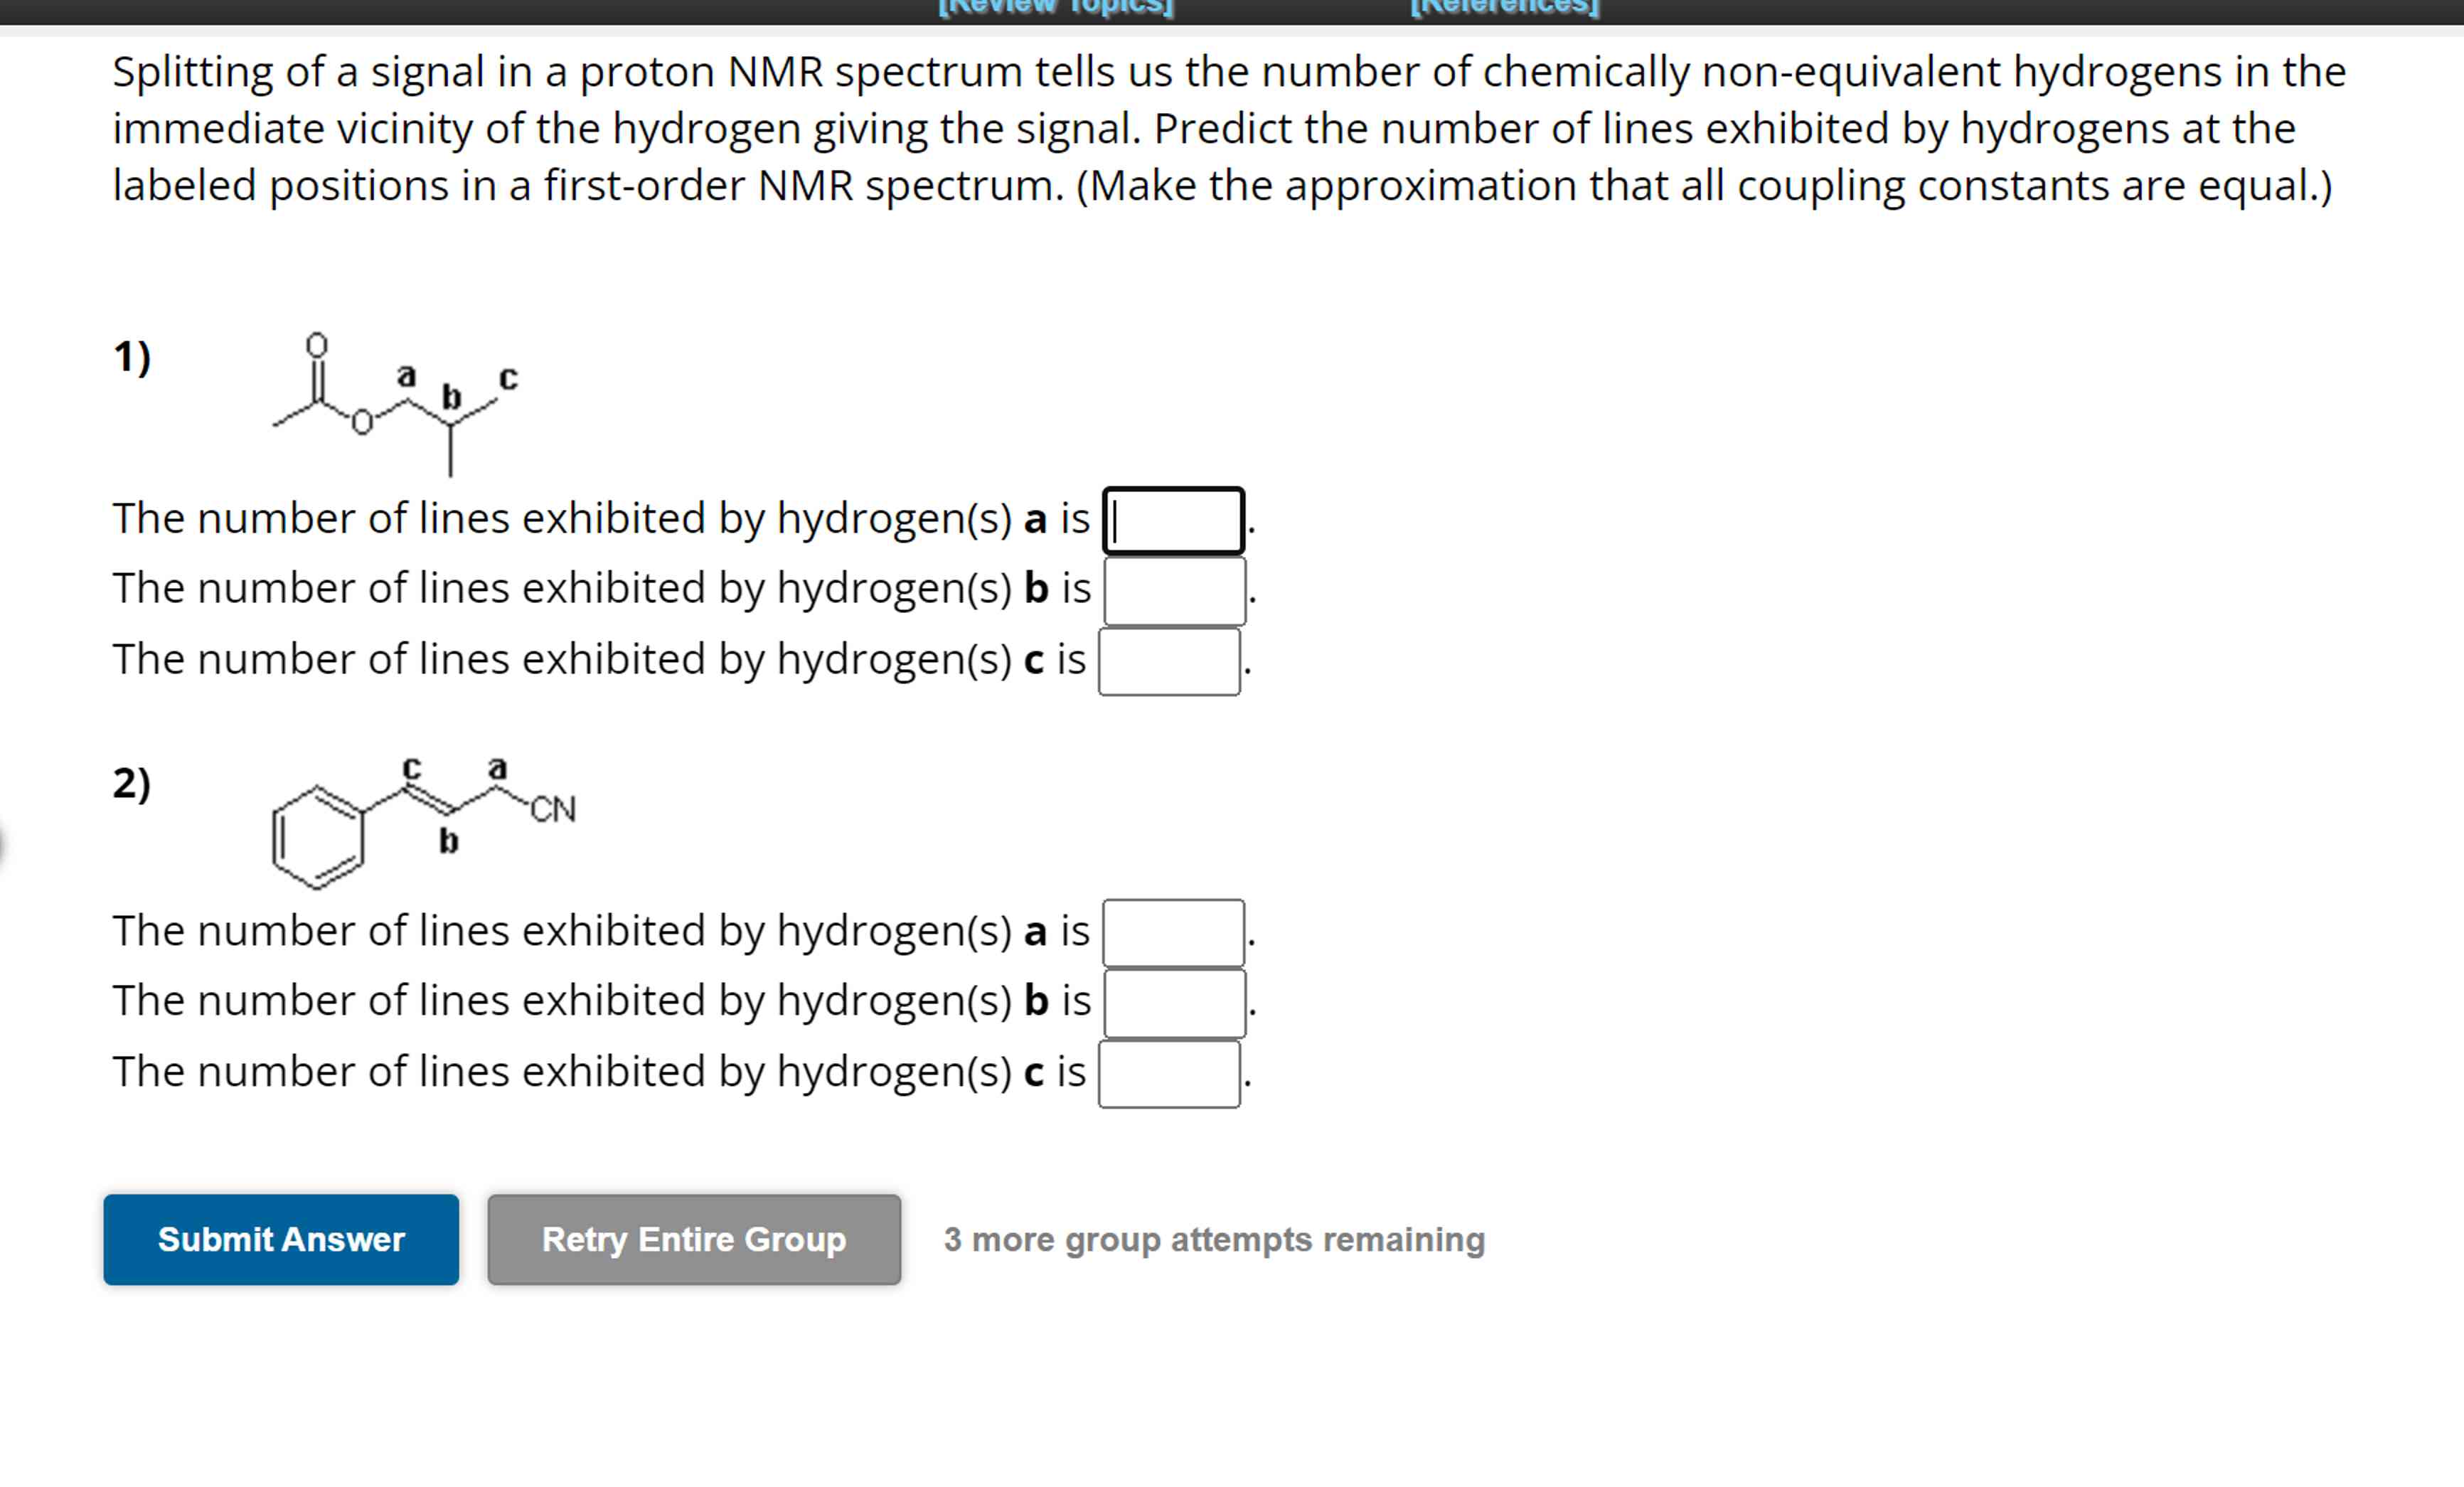Image resolution: width=2464 pixels, height=1487 pixels.
Task: Click label c on the problem 2 structure
Action: 413,769
